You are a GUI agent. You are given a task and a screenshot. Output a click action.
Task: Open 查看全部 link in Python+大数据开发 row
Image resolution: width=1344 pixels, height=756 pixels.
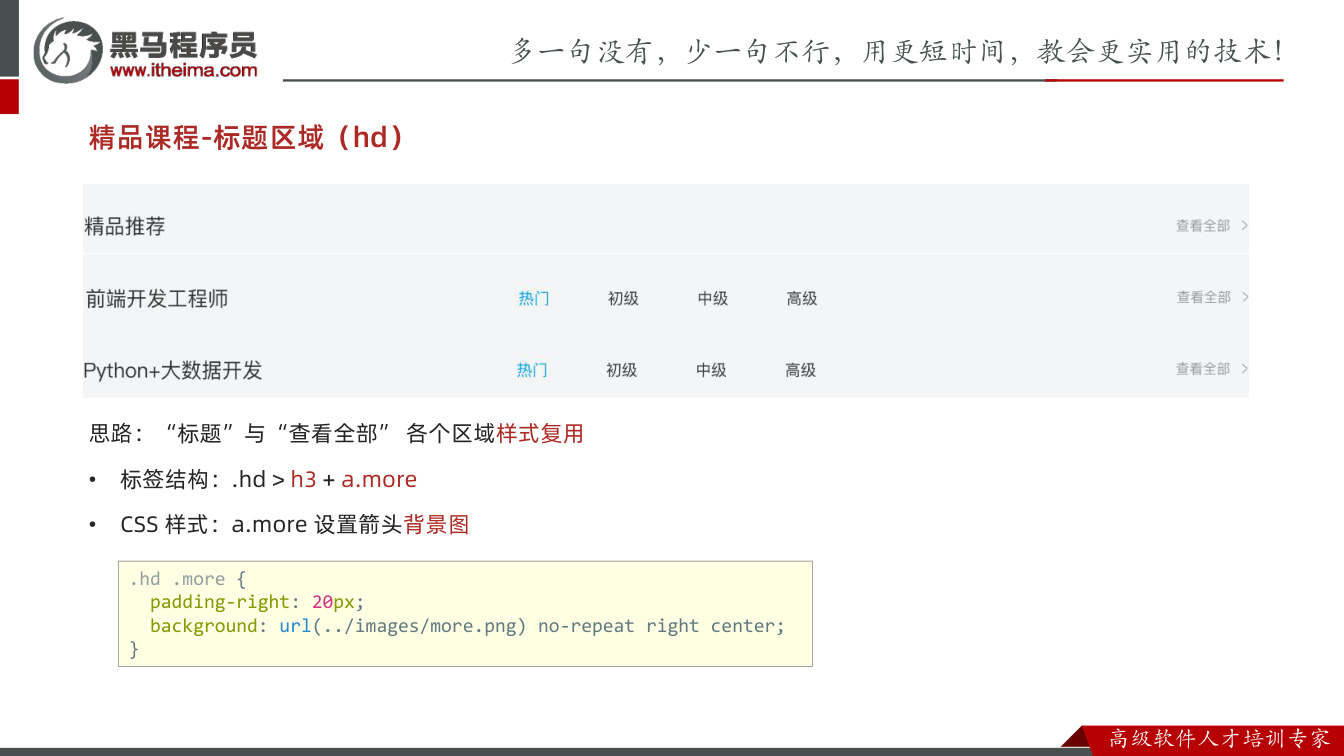pos(1203,369)
